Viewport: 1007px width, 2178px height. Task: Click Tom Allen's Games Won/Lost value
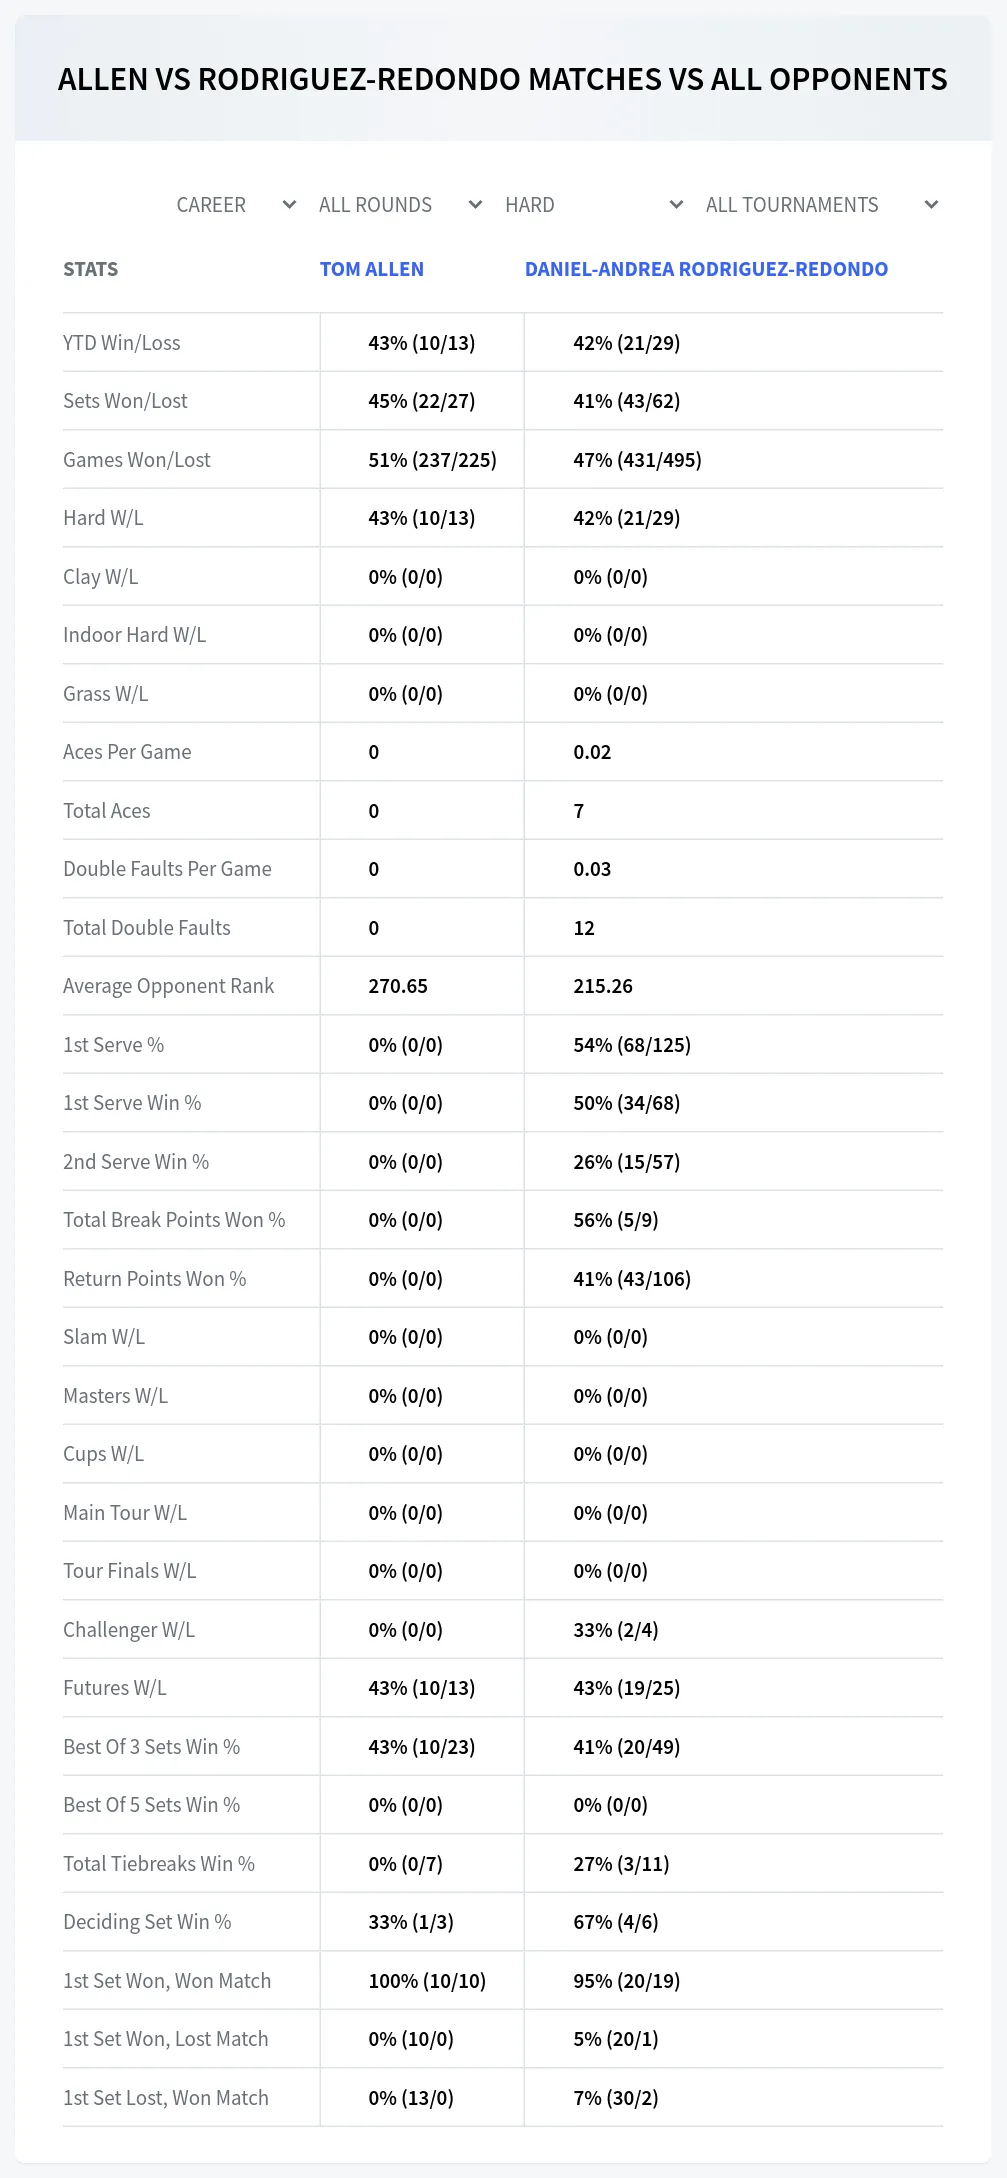click(432, 460)
